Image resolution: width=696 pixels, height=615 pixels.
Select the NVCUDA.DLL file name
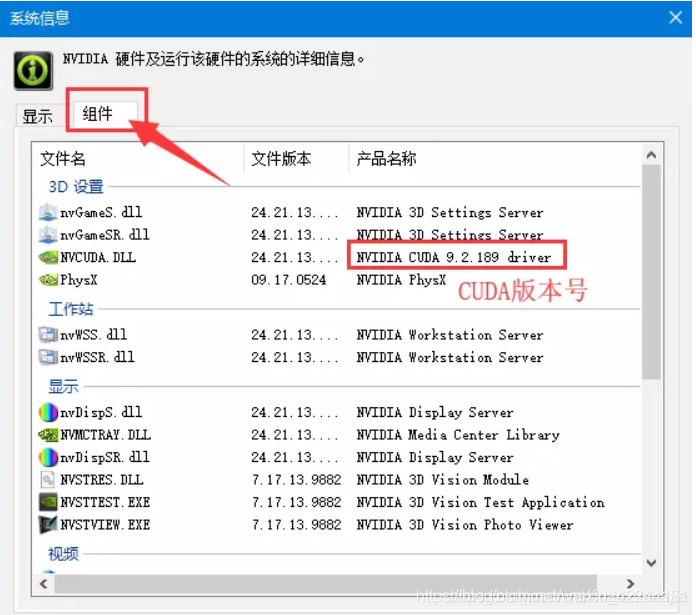tap(98, 257)
